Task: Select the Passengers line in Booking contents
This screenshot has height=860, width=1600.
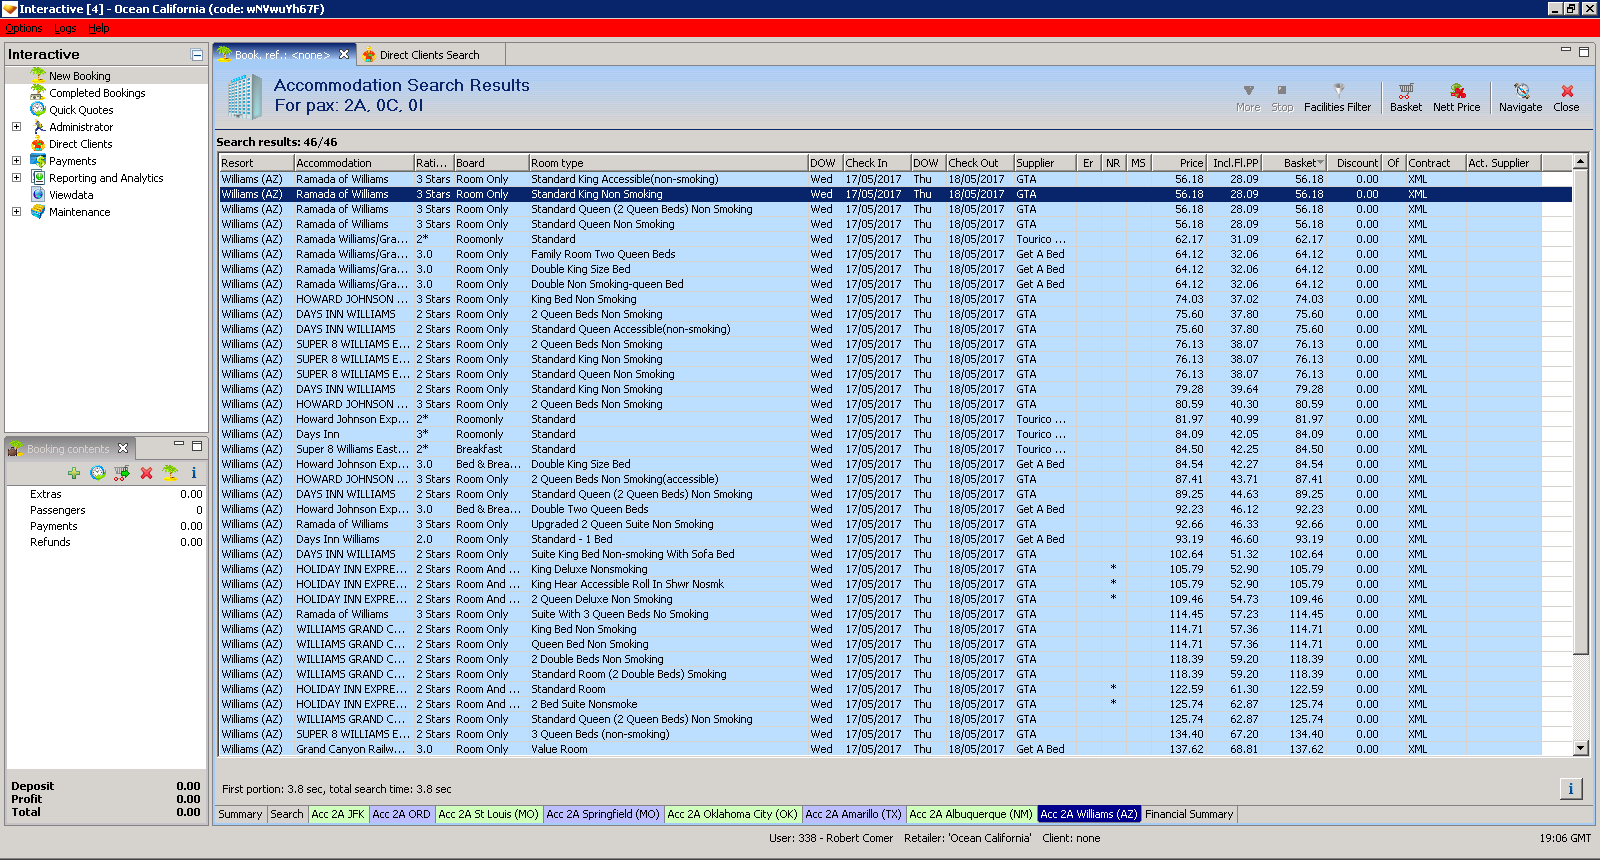Action: coord(107,510)
